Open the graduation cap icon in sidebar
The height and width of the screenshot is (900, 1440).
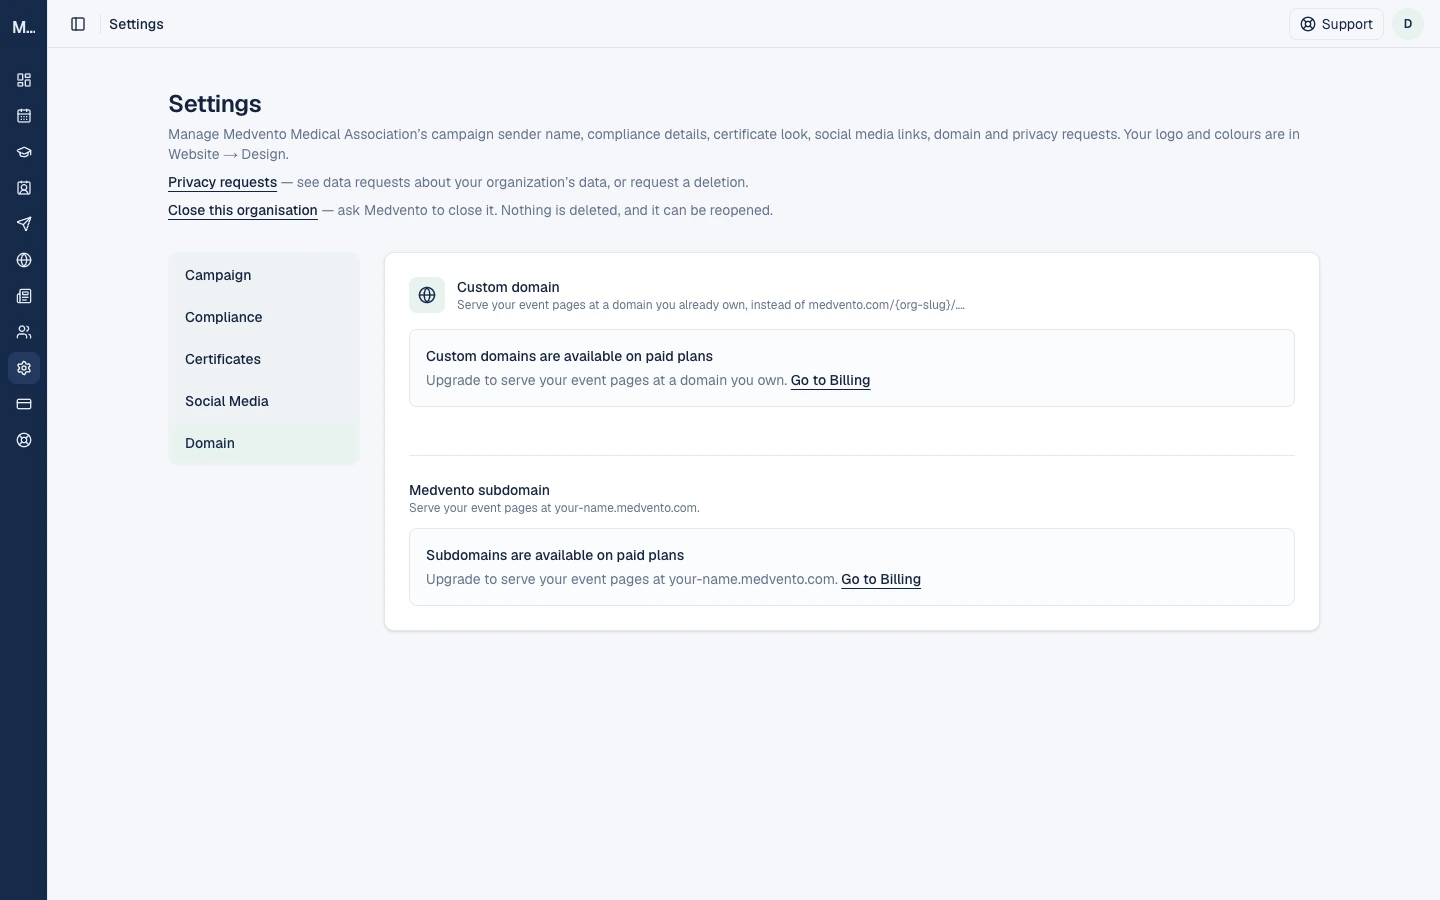click(24, 152)
